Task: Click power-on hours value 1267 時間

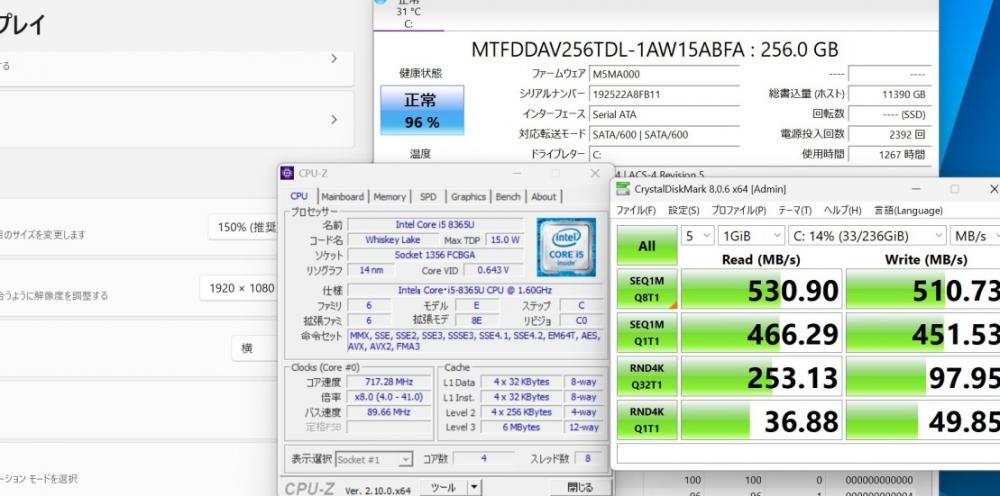Action: coord(889,154)
